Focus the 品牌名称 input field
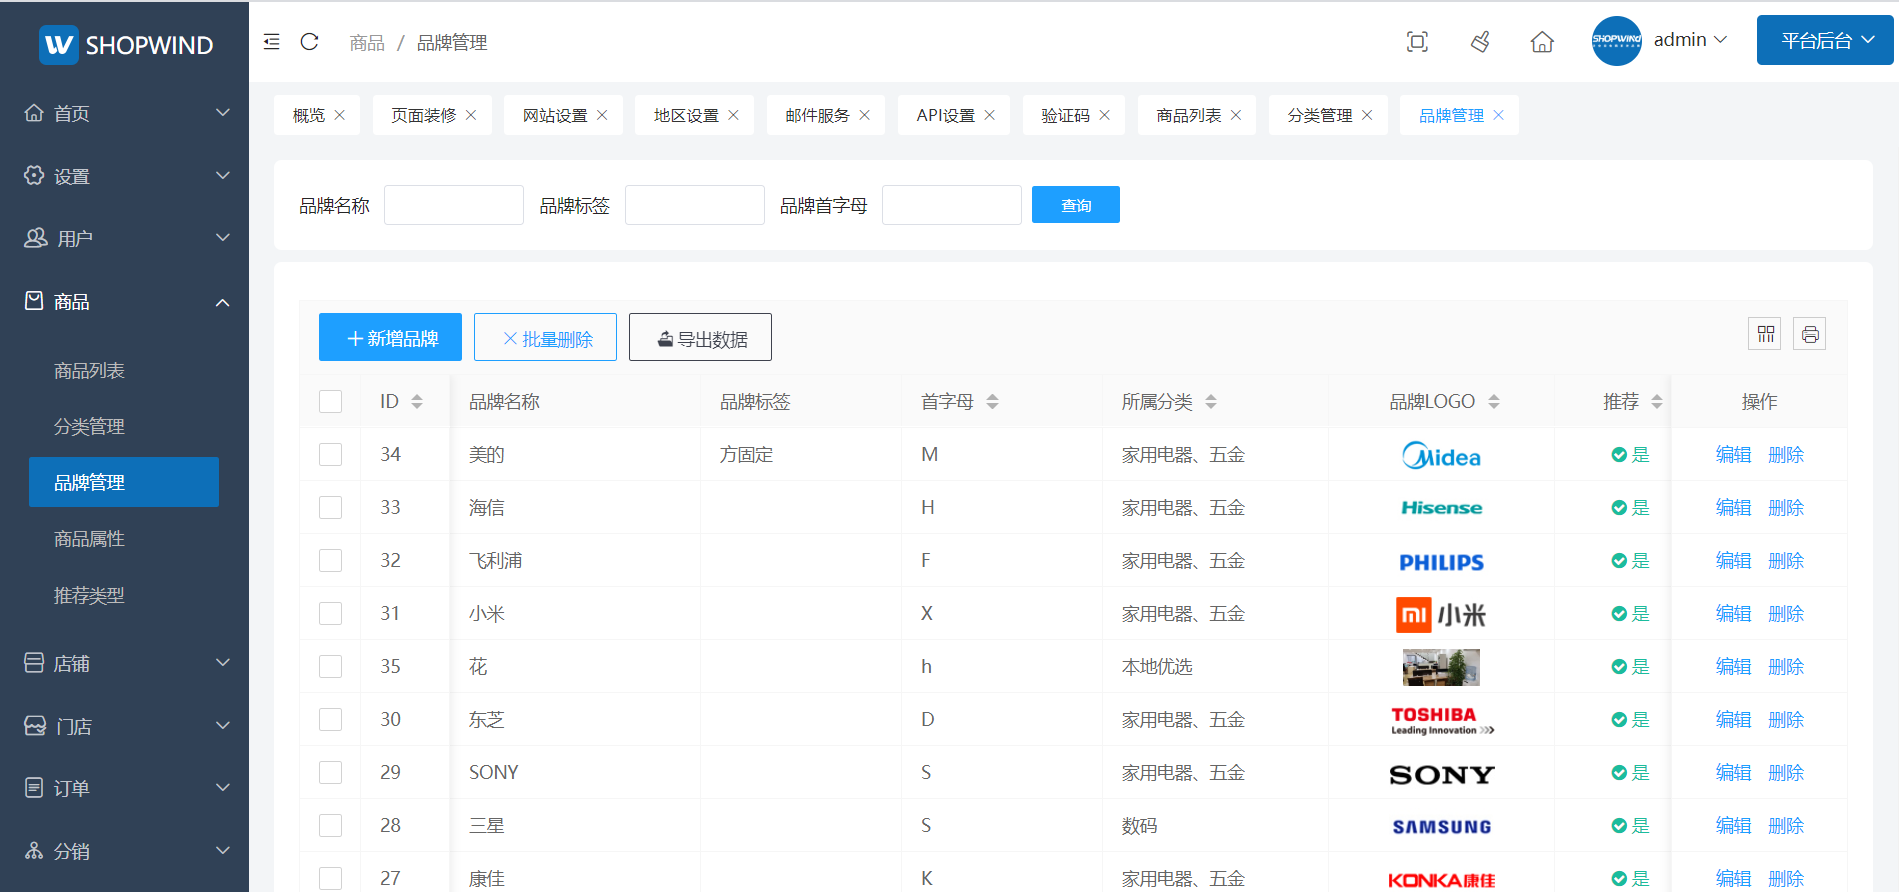Image resolution: width=1899 pixels, height=892 pixels. [454, 205]
